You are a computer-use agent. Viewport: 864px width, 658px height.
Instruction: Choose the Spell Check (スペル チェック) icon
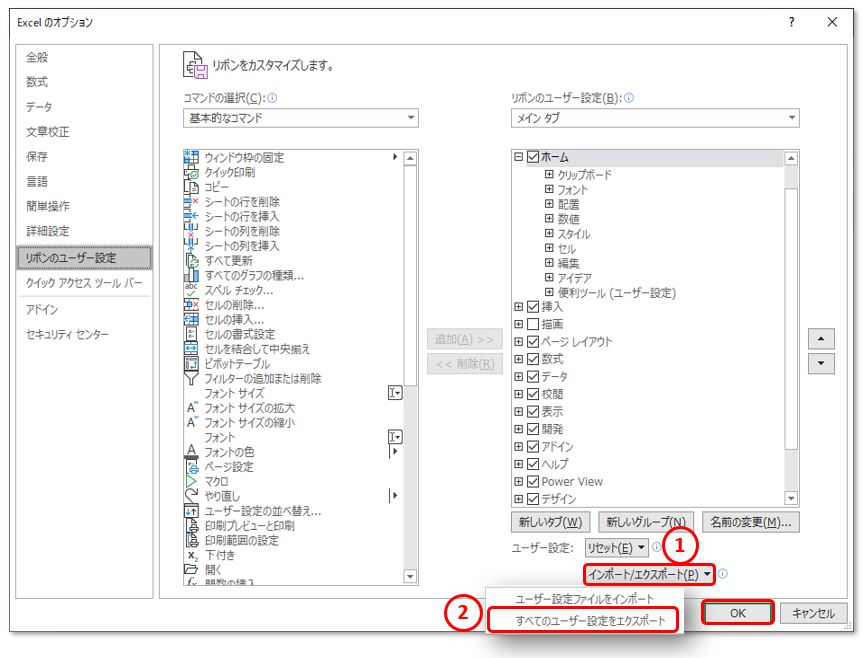click(x=191, y=290)
